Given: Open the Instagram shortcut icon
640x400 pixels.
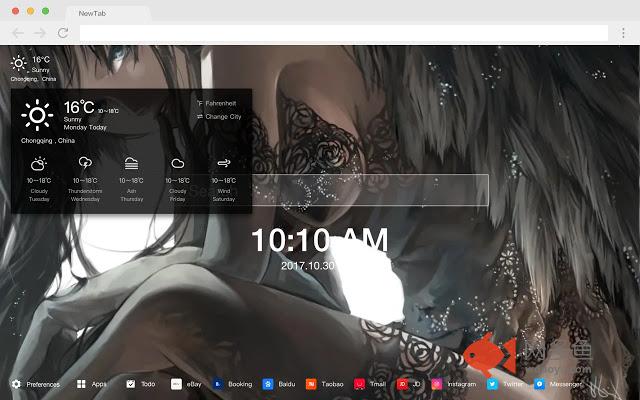Looking at the screenshot, I should [x=437, y=384].
